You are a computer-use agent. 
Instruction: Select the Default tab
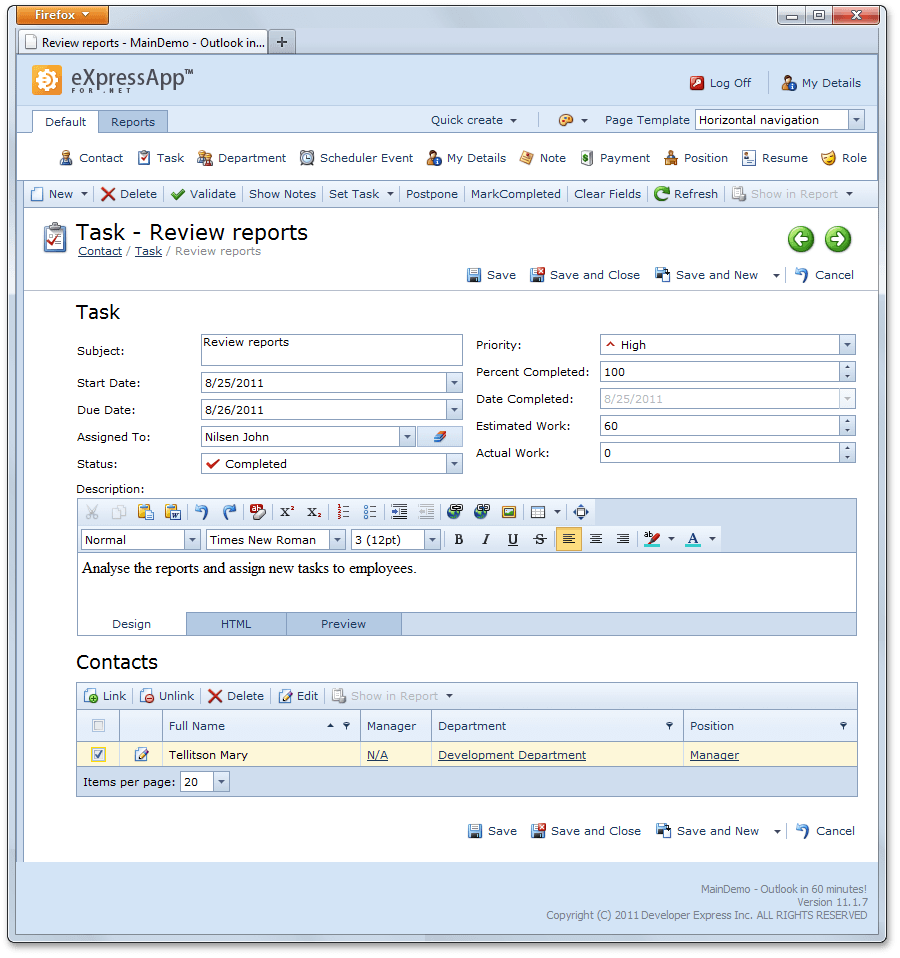tap(65, 122)
